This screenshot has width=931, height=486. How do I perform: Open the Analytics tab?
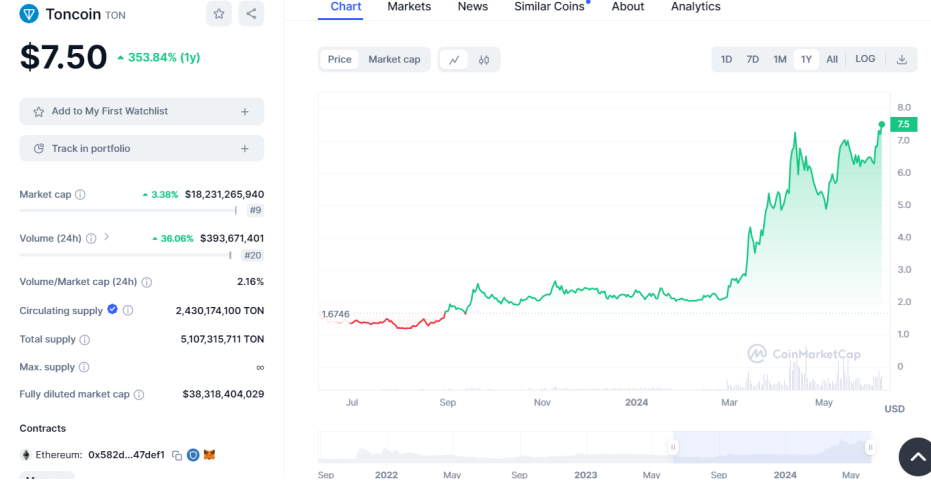click(696, 7)
